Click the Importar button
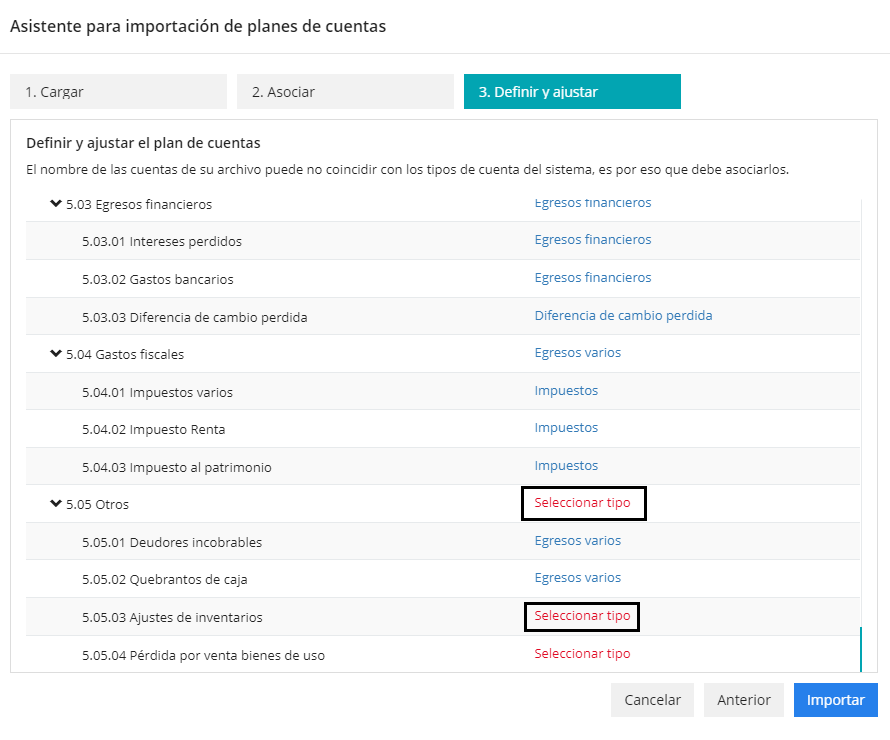Viewport: 890px width, 740px height. point(835,700)
